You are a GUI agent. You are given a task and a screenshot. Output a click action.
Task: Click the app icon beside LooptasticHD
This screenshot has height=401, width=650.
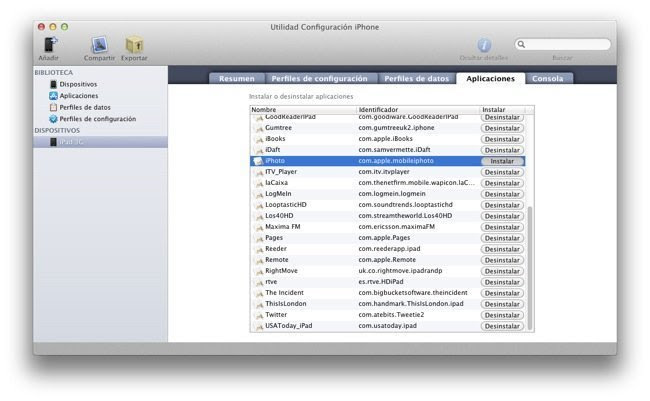coord(259,205)
